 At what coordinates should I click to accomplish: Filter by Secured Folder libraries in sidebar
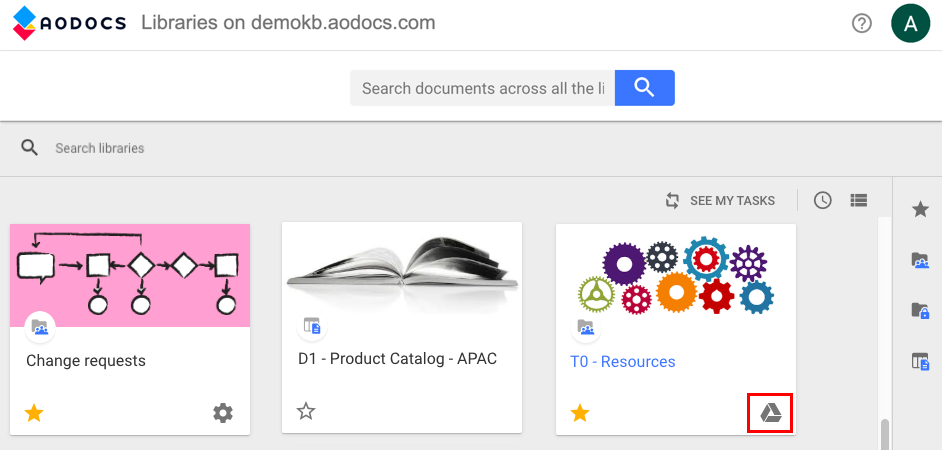tap(921, 310)
